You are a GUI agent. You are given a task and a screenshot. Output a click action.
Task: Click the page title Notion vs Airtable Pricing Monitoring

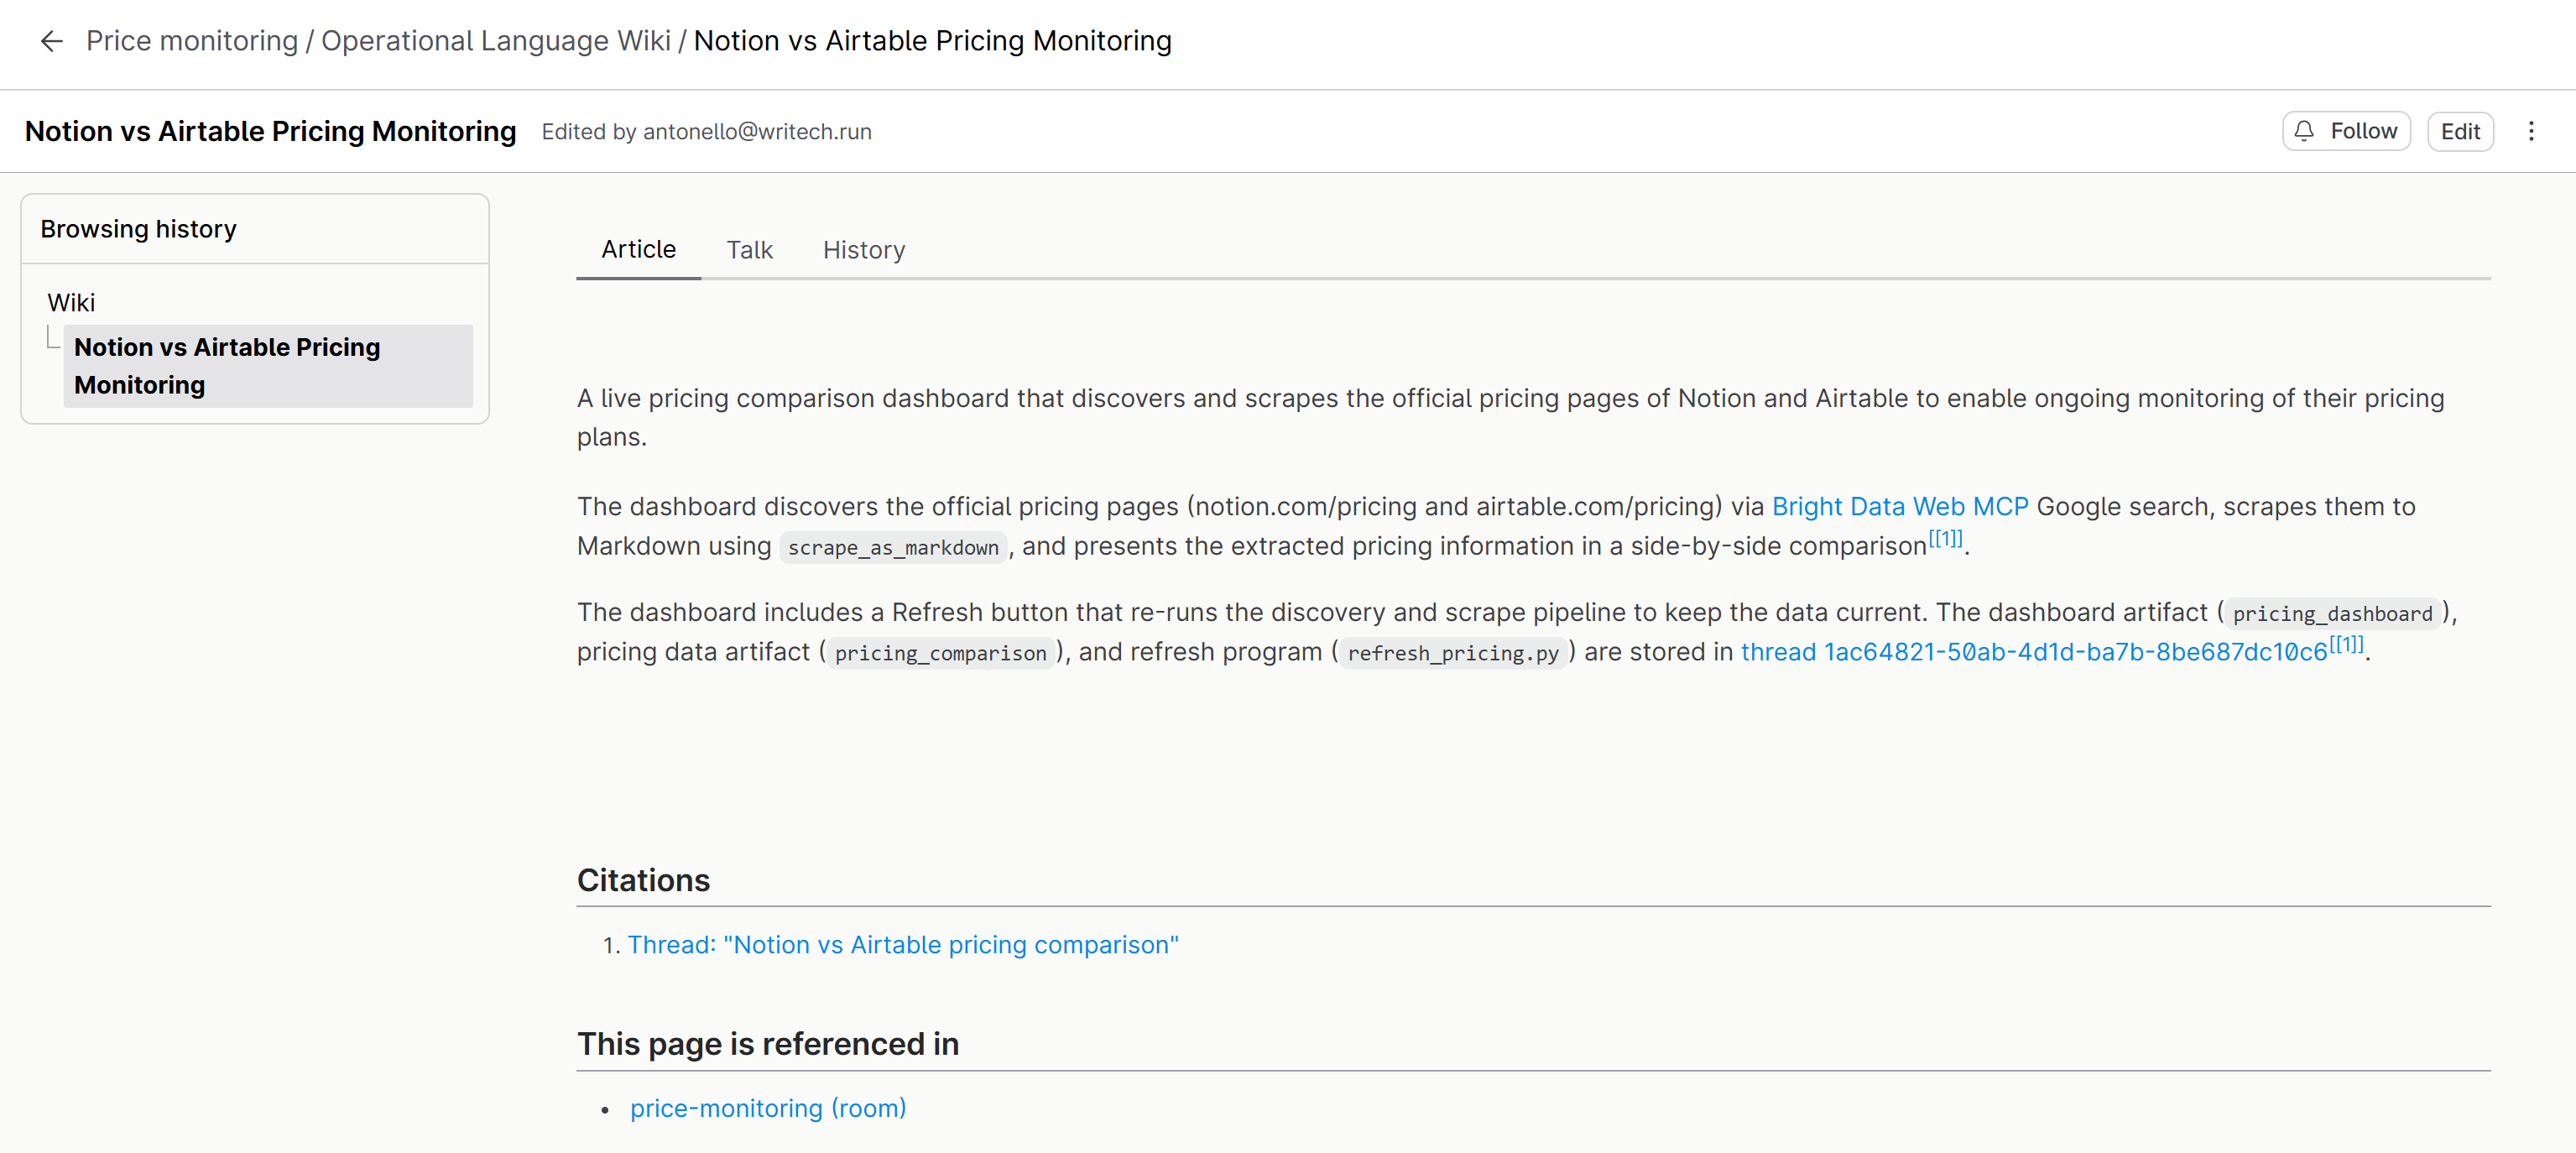pyautogui.click(x=270, y=131)
